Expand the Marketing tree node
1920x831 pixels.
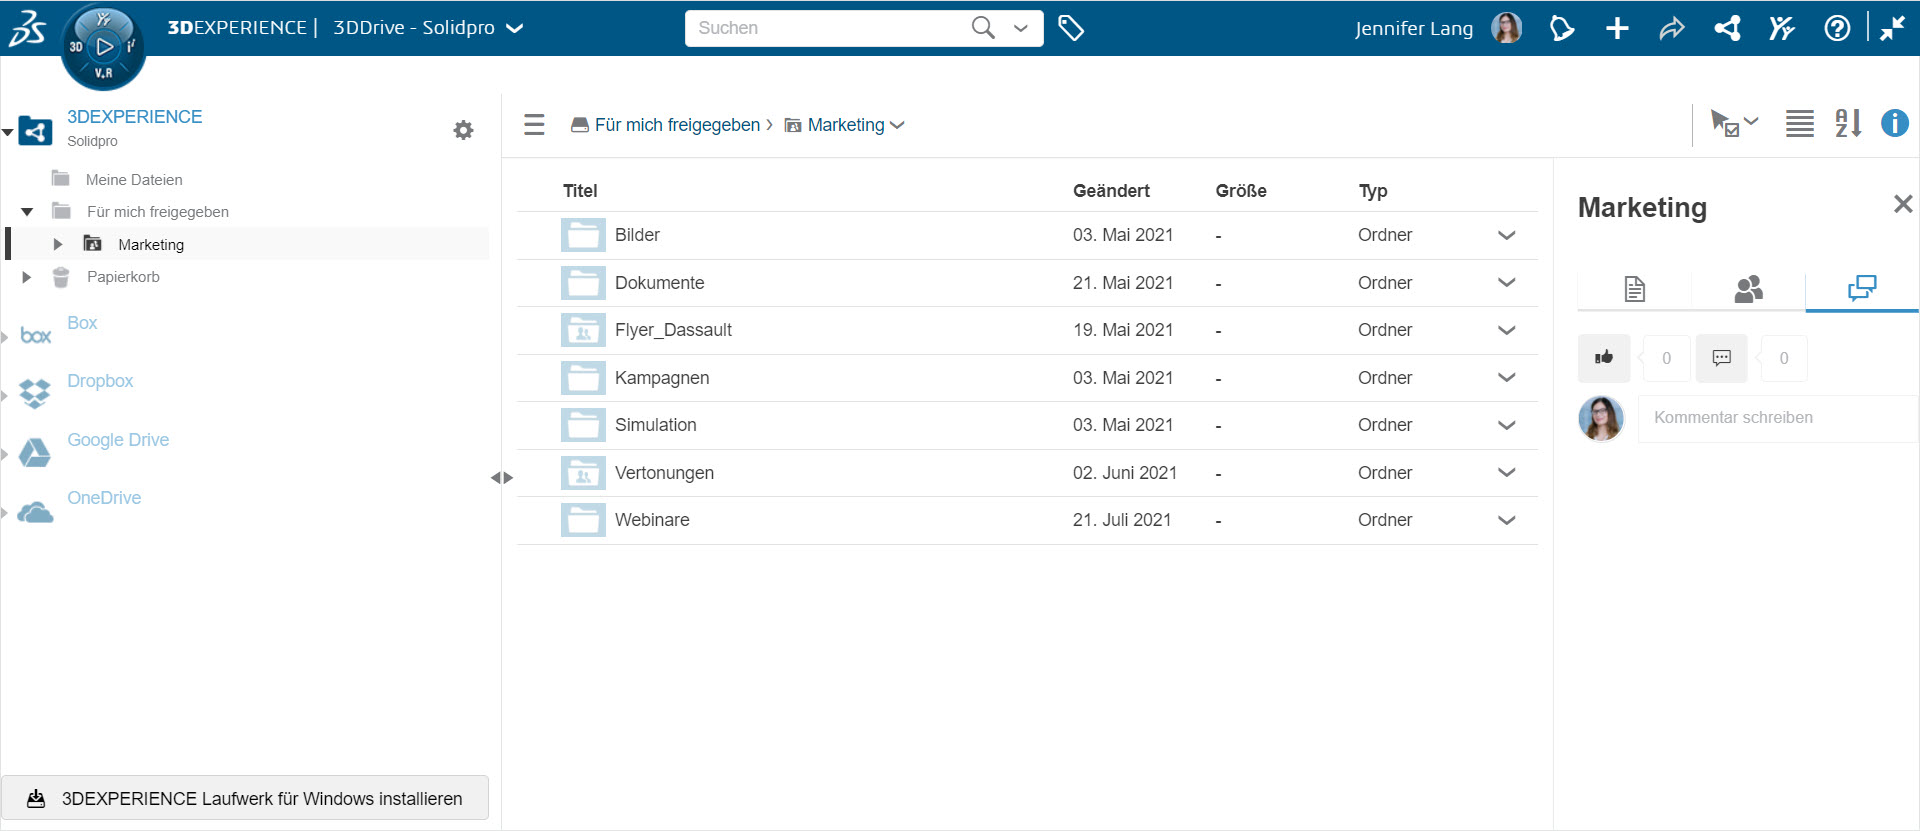pos(58,244)
